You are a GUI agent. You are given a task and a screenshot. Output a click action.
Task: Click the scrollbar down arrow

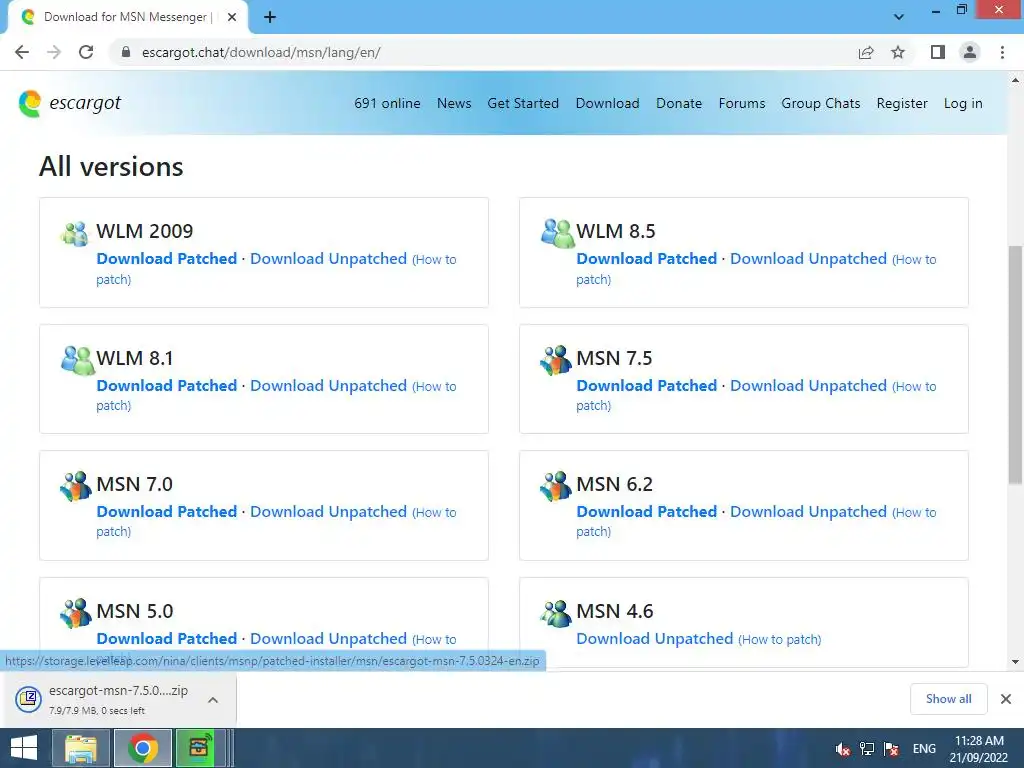(x=1015, y=662)
